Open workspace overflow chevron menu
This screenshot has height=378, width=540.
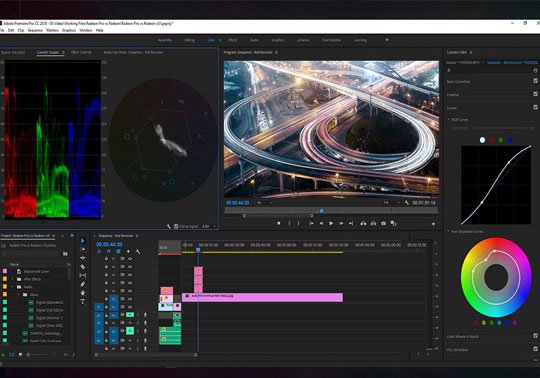[x=387, y=40]
